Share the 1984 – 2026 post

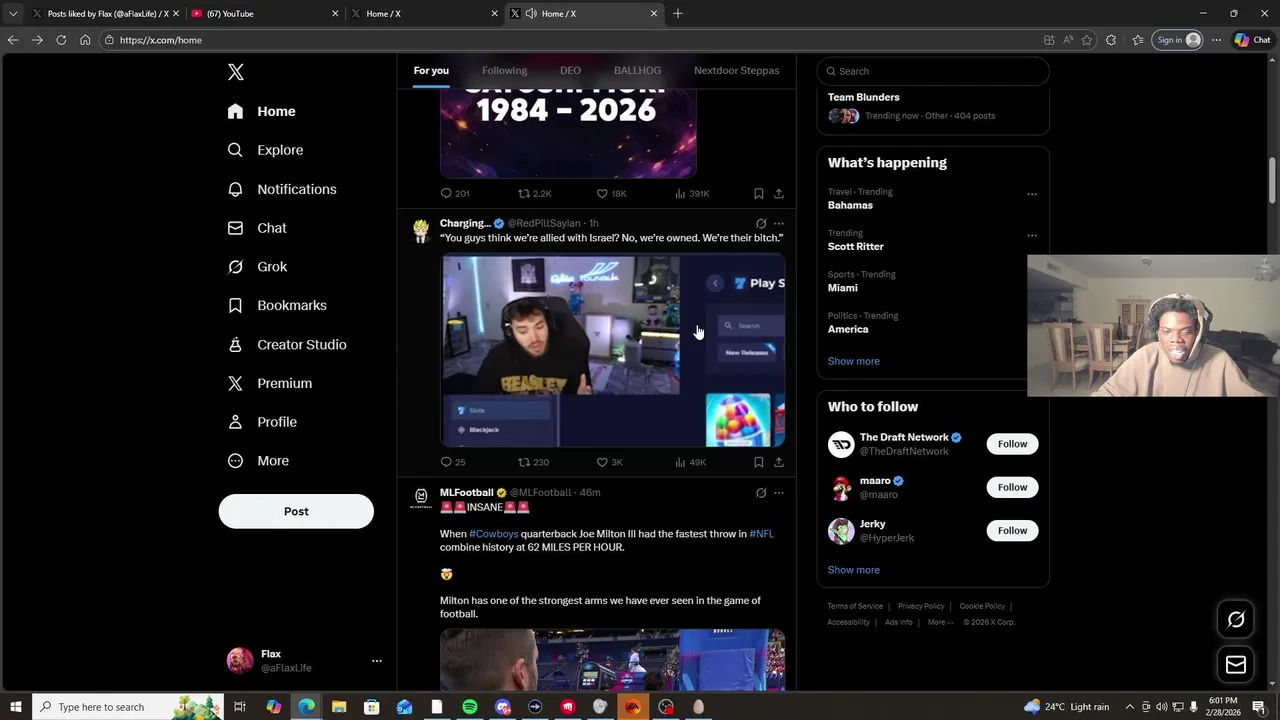[778, 193]
